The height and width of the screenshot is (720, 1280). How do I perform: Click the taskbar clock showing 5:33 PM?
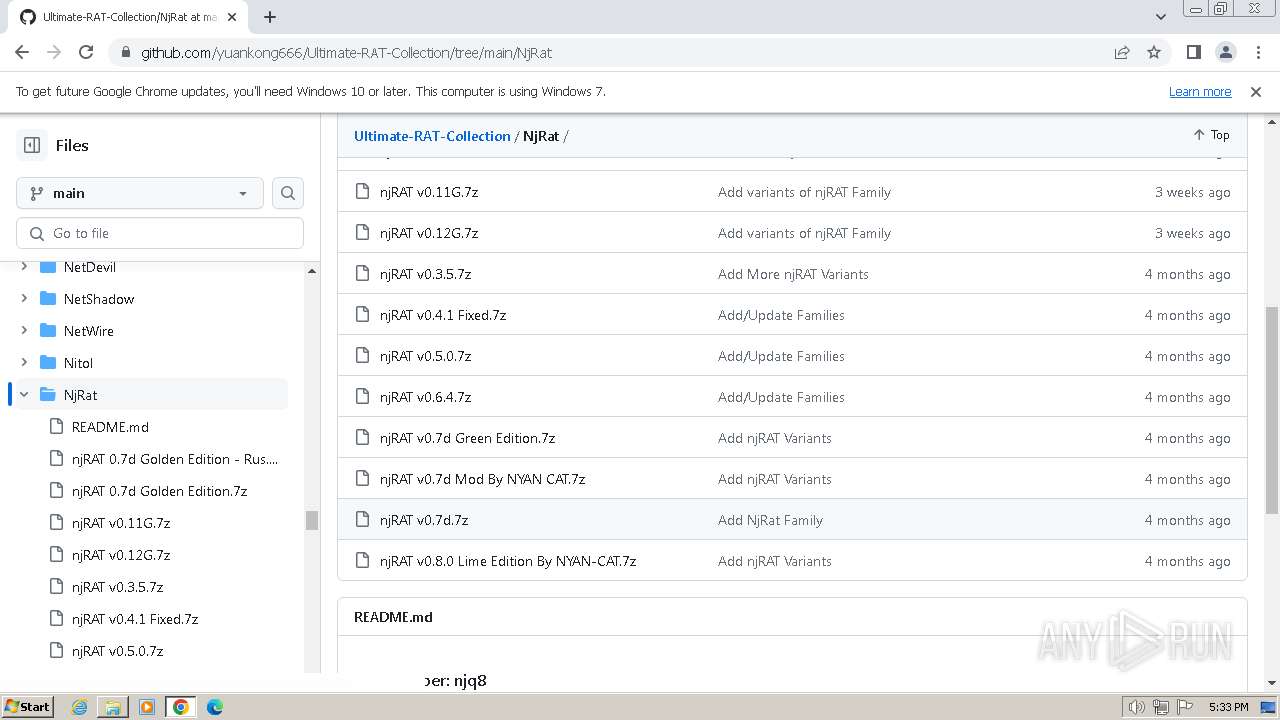(x=1228, y=707)
